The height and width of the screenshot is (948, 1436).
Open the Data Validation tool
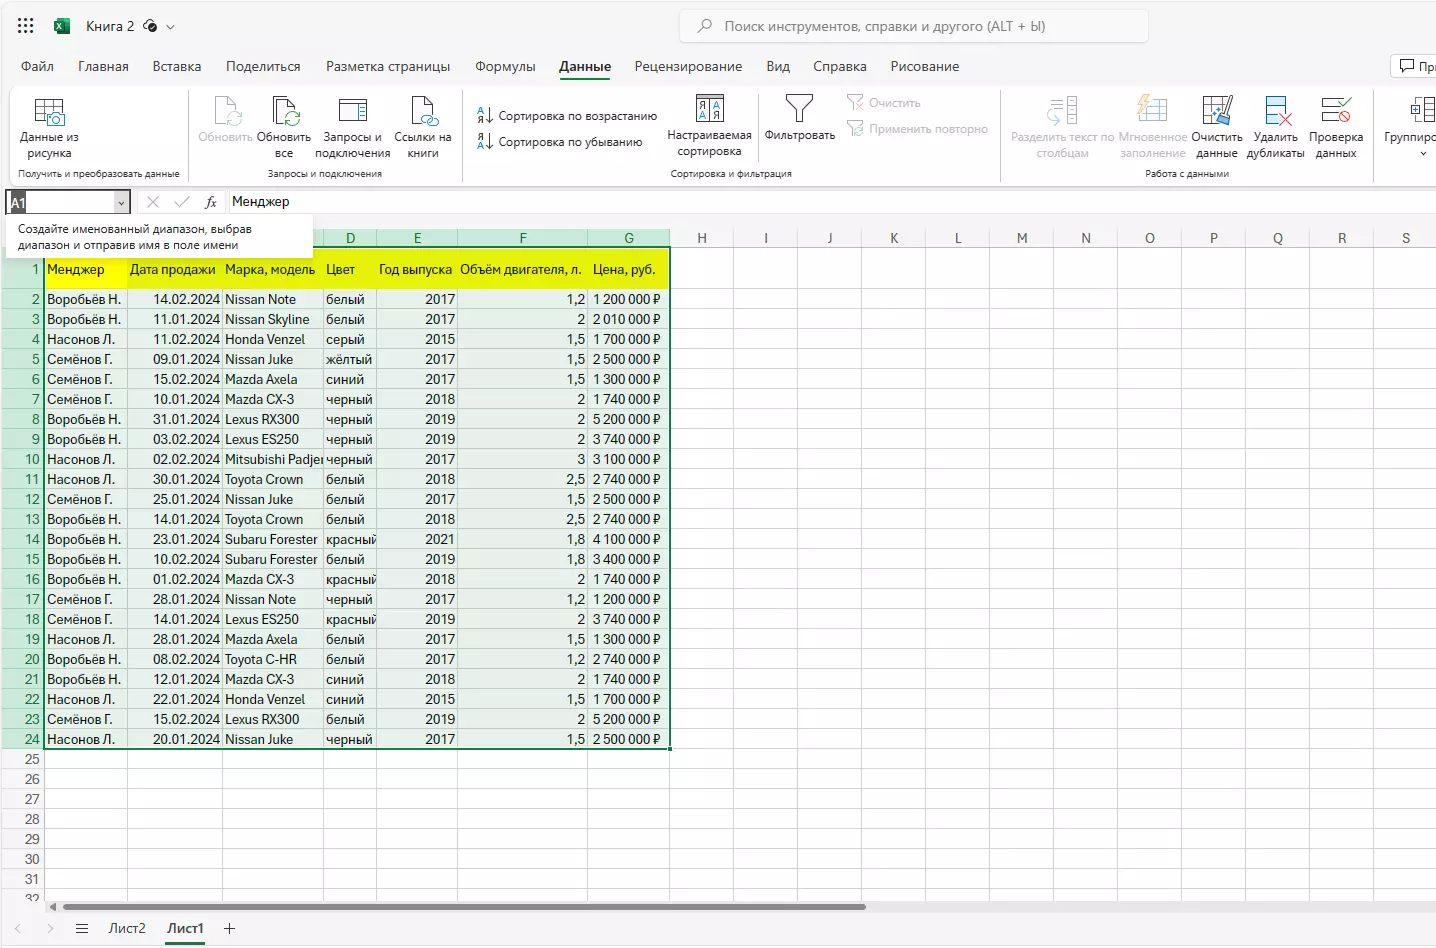point(1335,112)
